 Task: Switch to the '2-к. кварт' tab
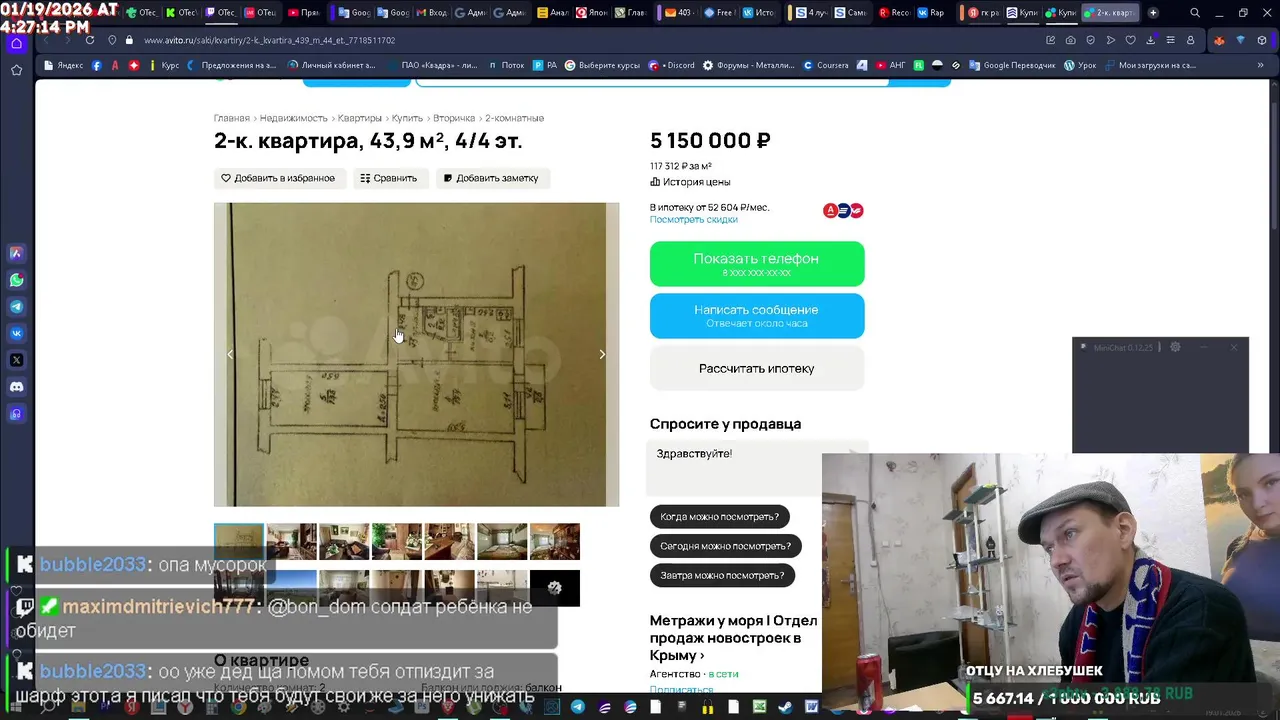[1109, 13]
